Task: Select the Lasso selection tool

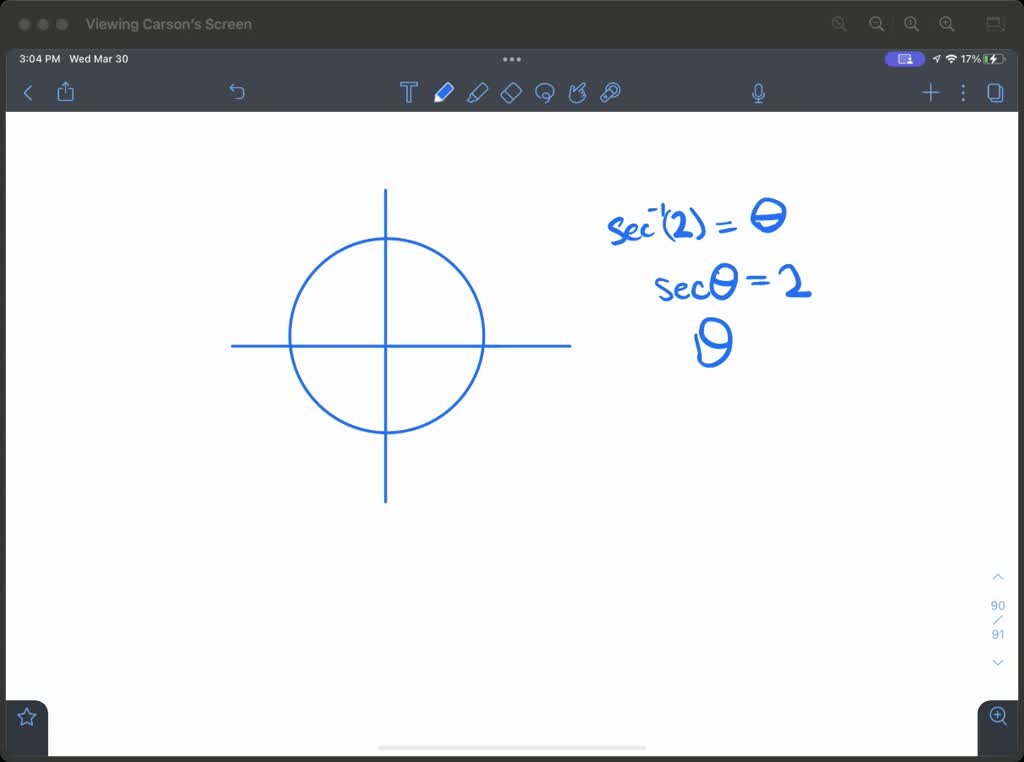Action: (x=545, y=92)
